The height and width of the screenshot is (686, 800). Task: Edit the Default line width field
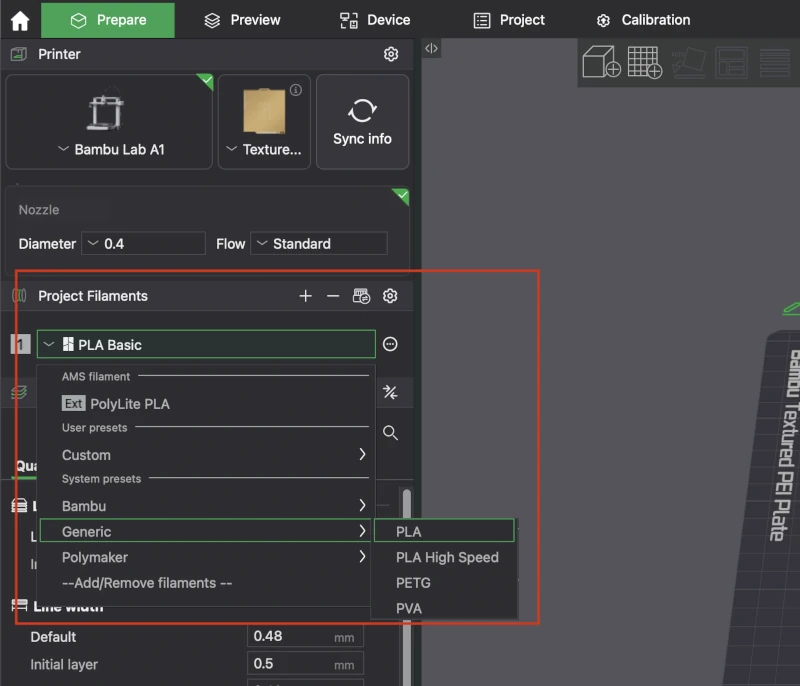(305, 637)
